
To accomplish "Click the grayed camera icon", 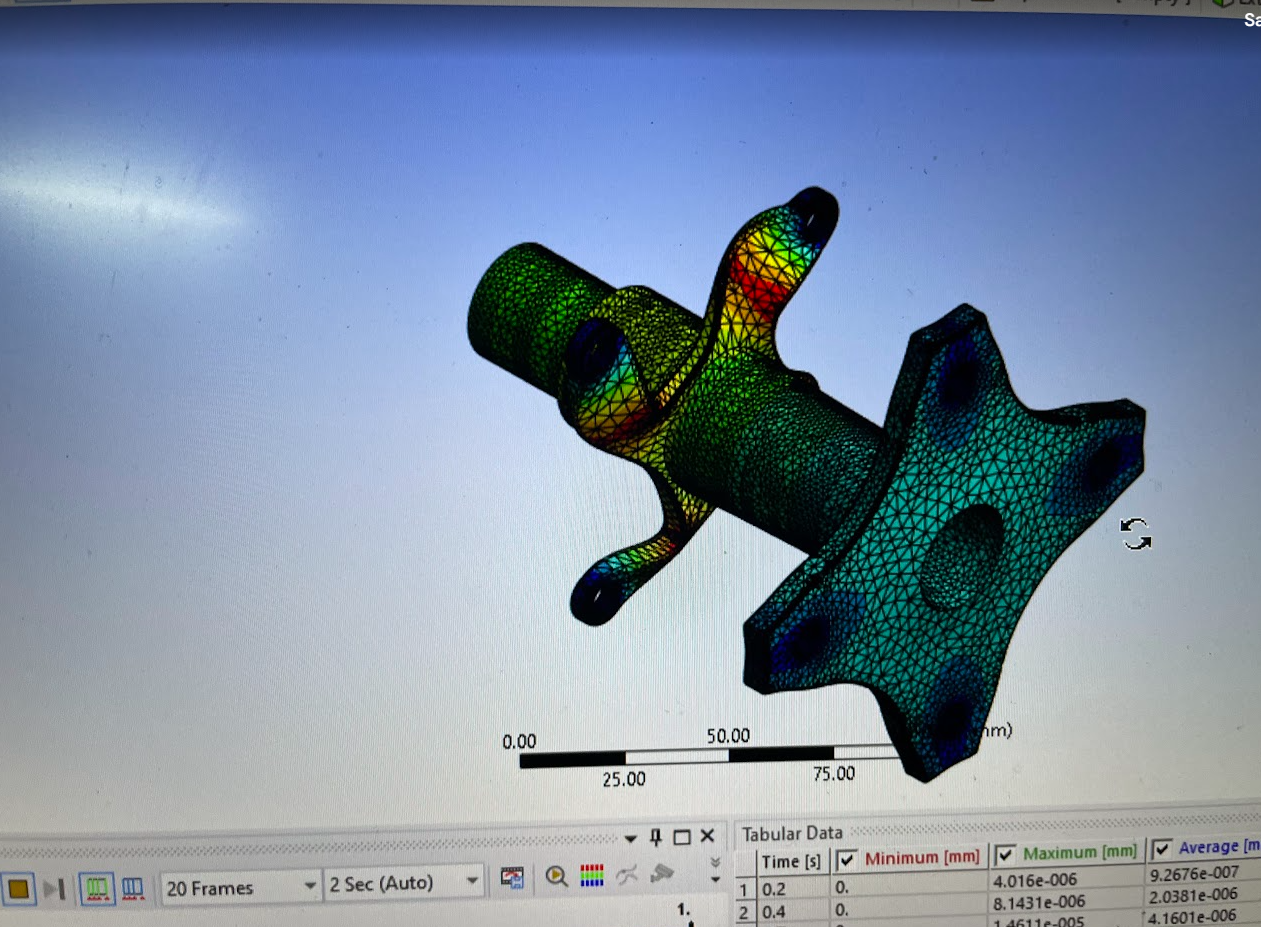I will pyautogui.click(x=661, y=874).
